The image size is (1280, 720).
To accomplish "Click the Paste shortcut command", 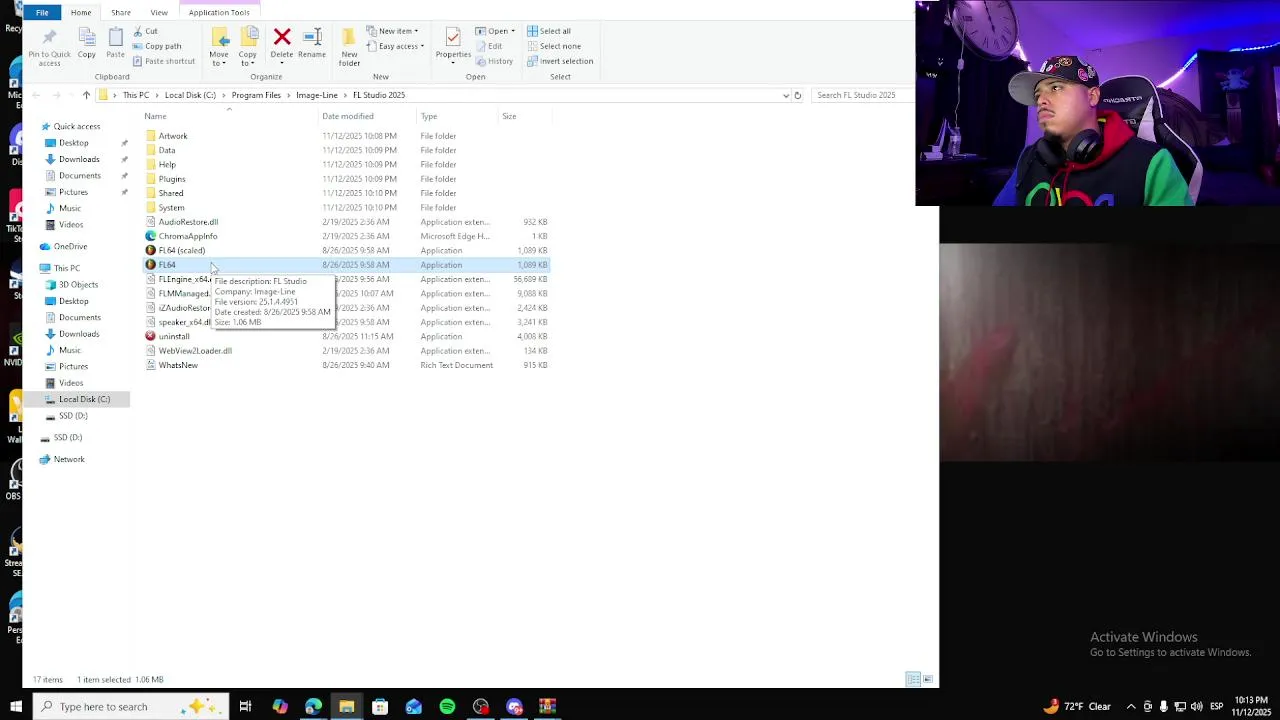I will (164, 61).
